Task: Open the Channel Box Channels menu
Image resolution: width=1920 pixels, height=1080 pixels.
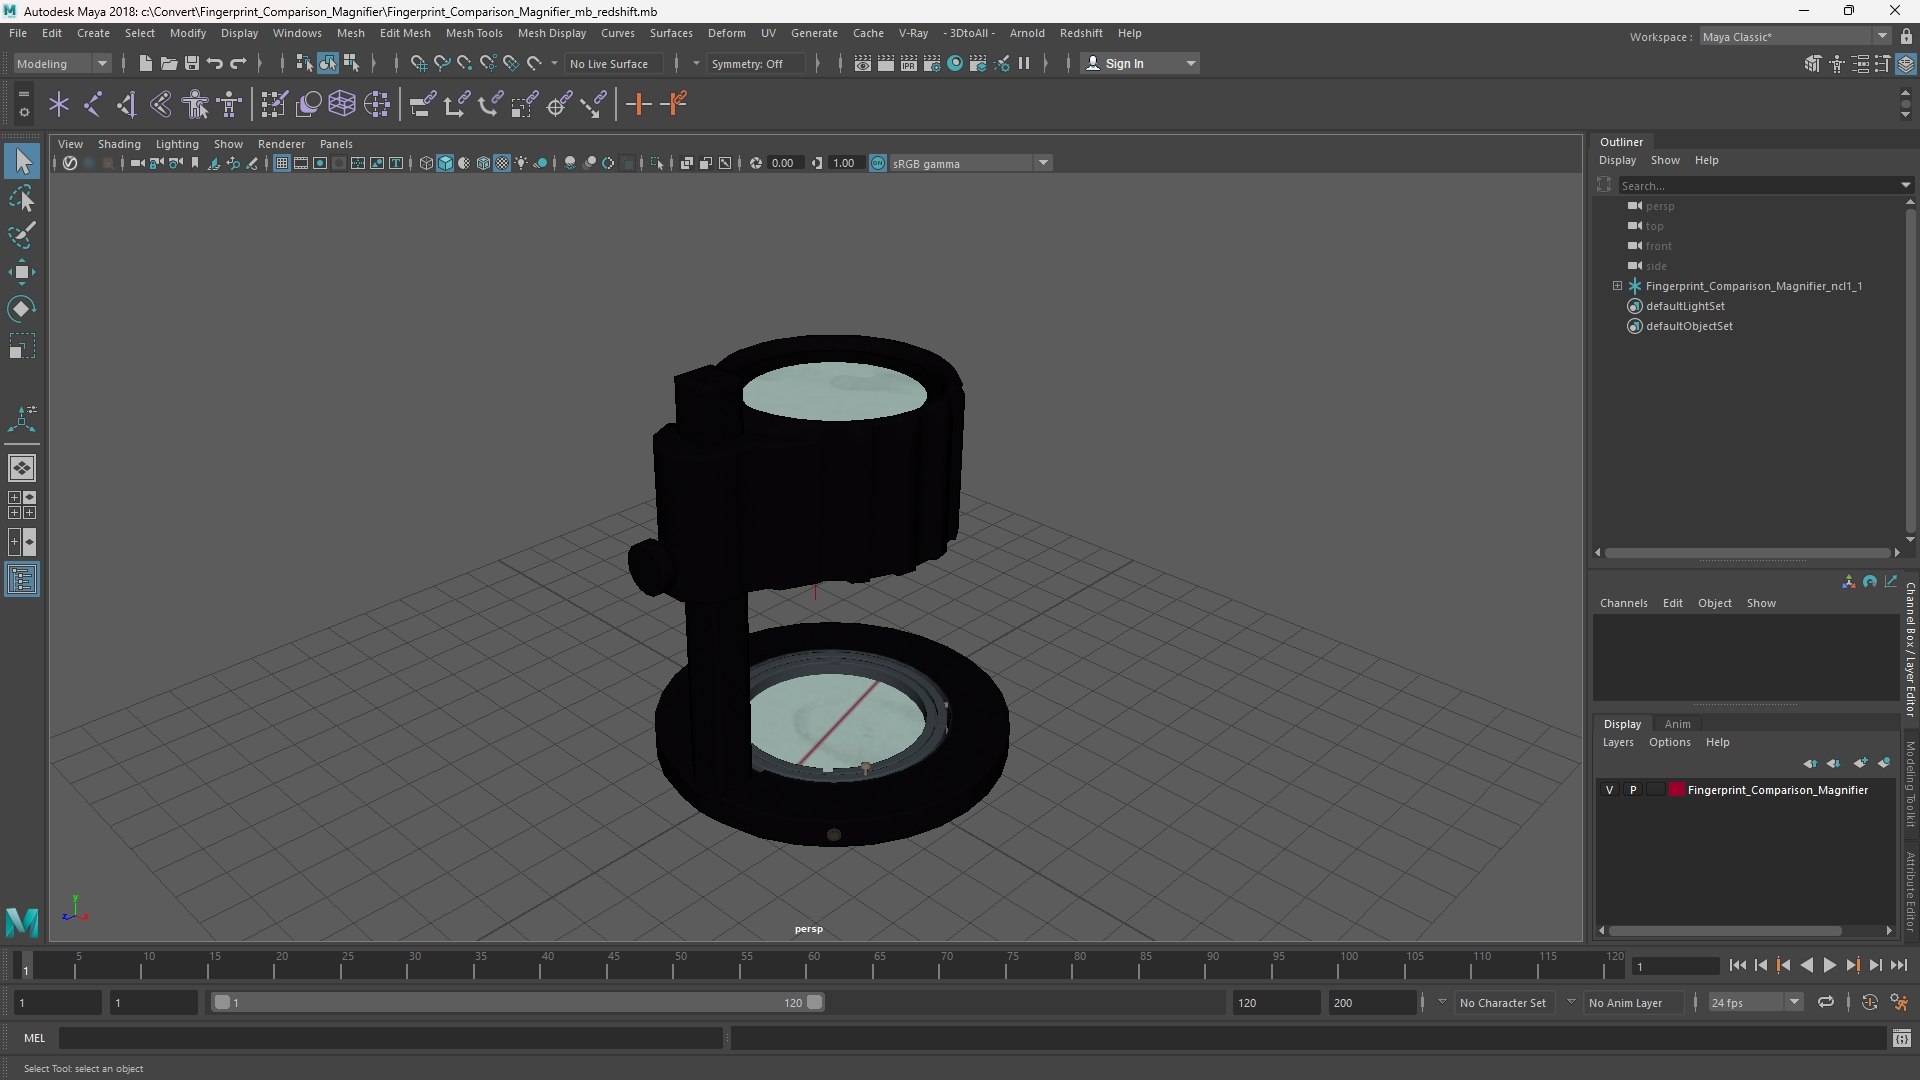Action: (1623, 603)
